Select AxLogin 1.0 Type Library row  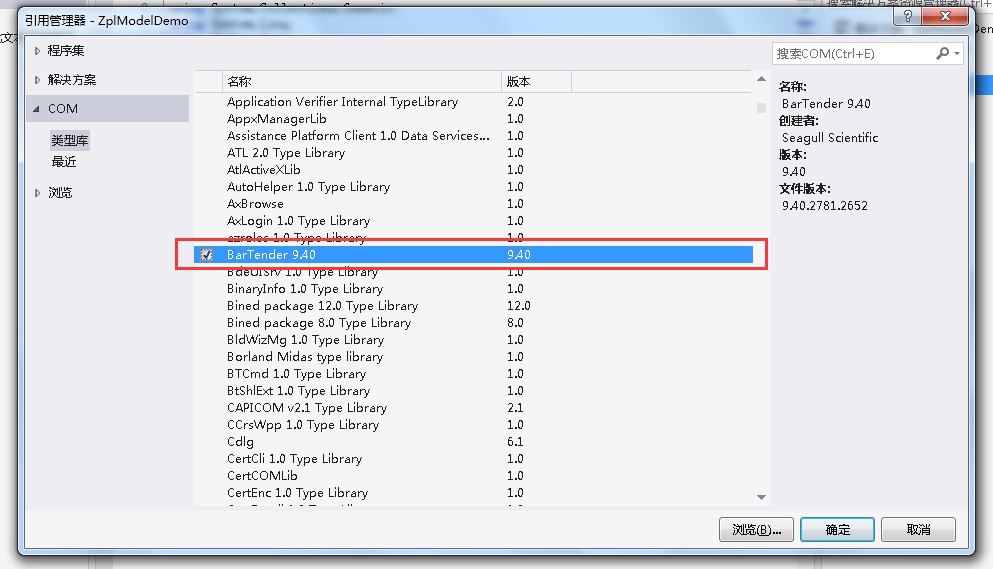(x=473, y=221)
